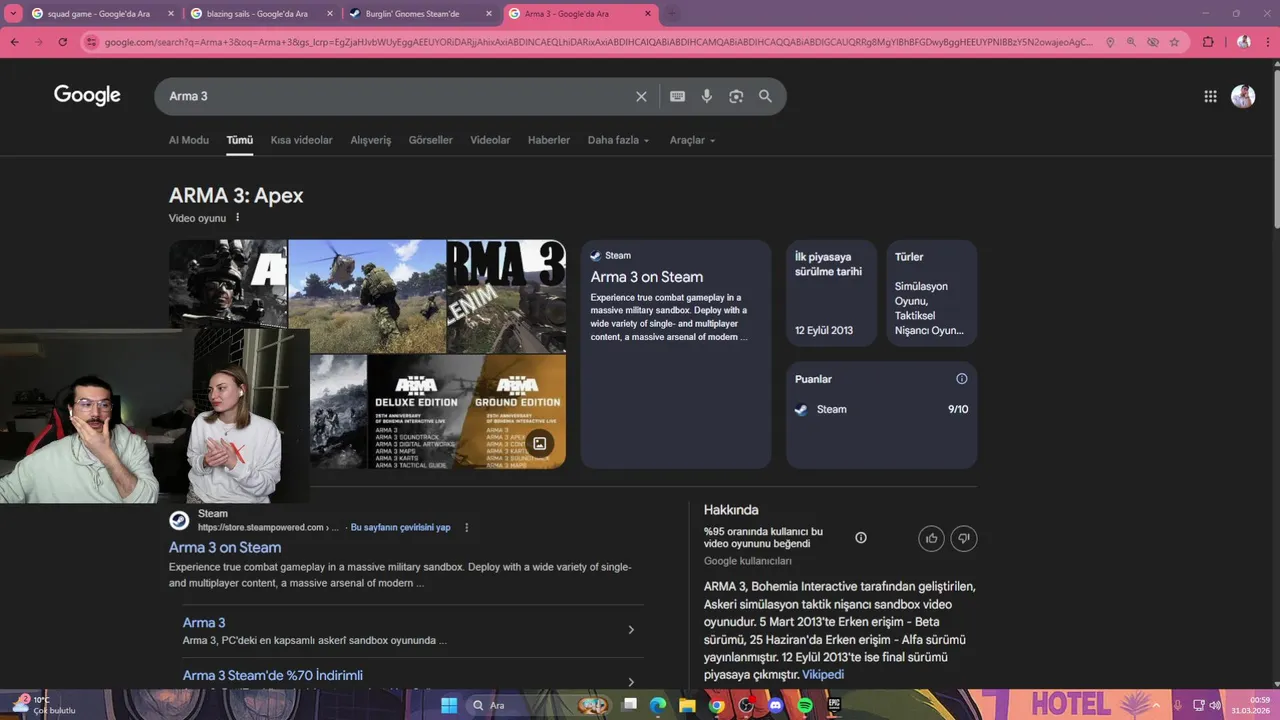The width and height of the screenshot is (1280, 720).
Task: Open the image gallery icon on thumbnails
Action: pyautogui.click(x=540, y=443)
